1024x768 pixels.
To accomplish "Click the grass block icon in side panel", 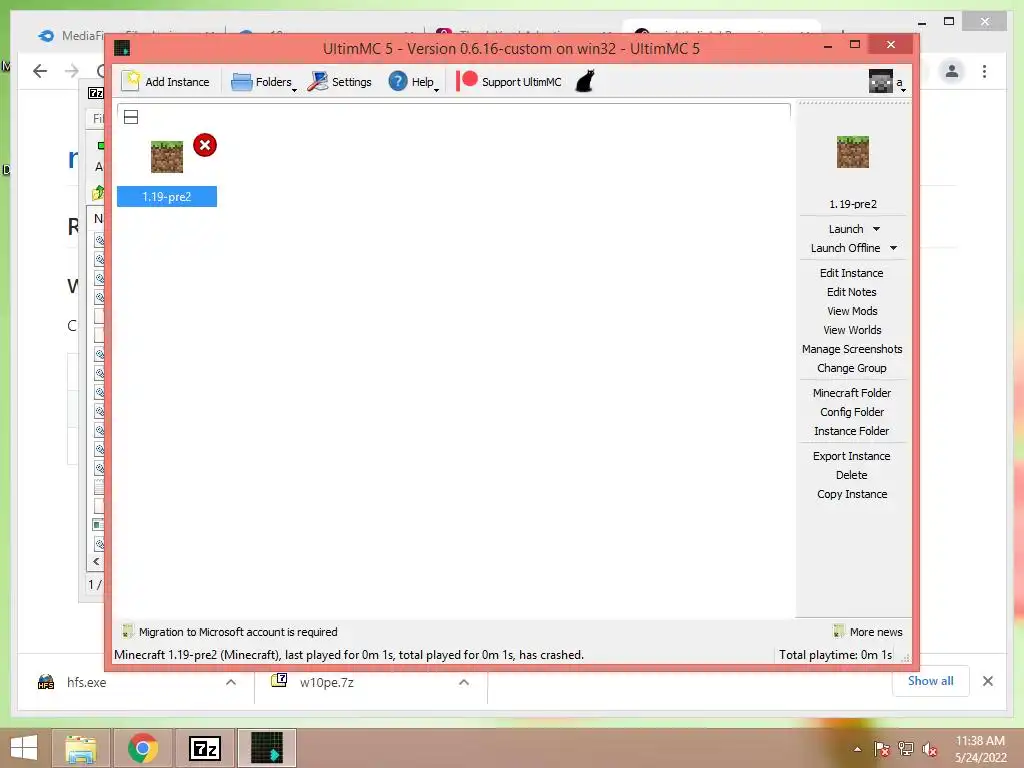I will [x=852, y=152].
